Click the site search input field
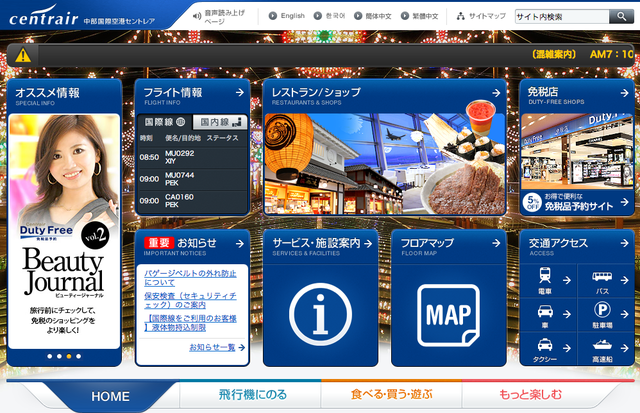640x413 pixels. (562, 16)
